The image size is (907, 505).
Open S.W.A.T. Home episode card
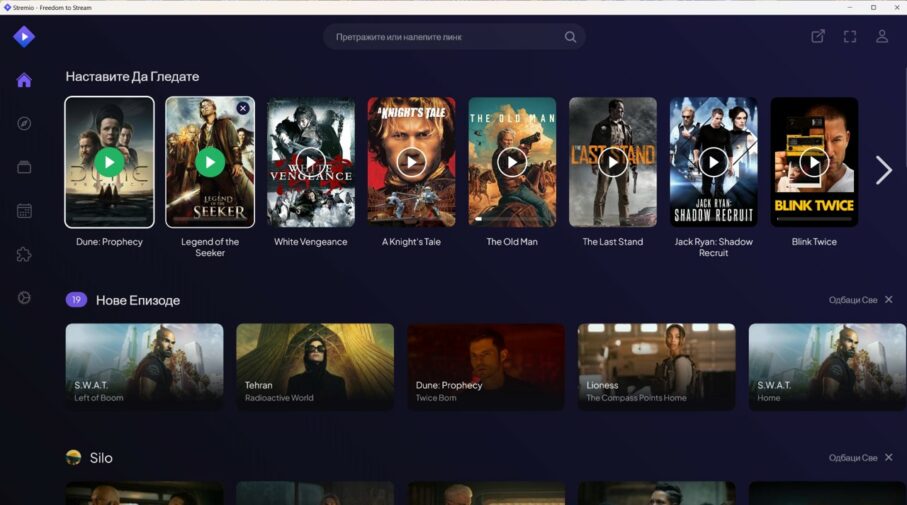[827, 367]
